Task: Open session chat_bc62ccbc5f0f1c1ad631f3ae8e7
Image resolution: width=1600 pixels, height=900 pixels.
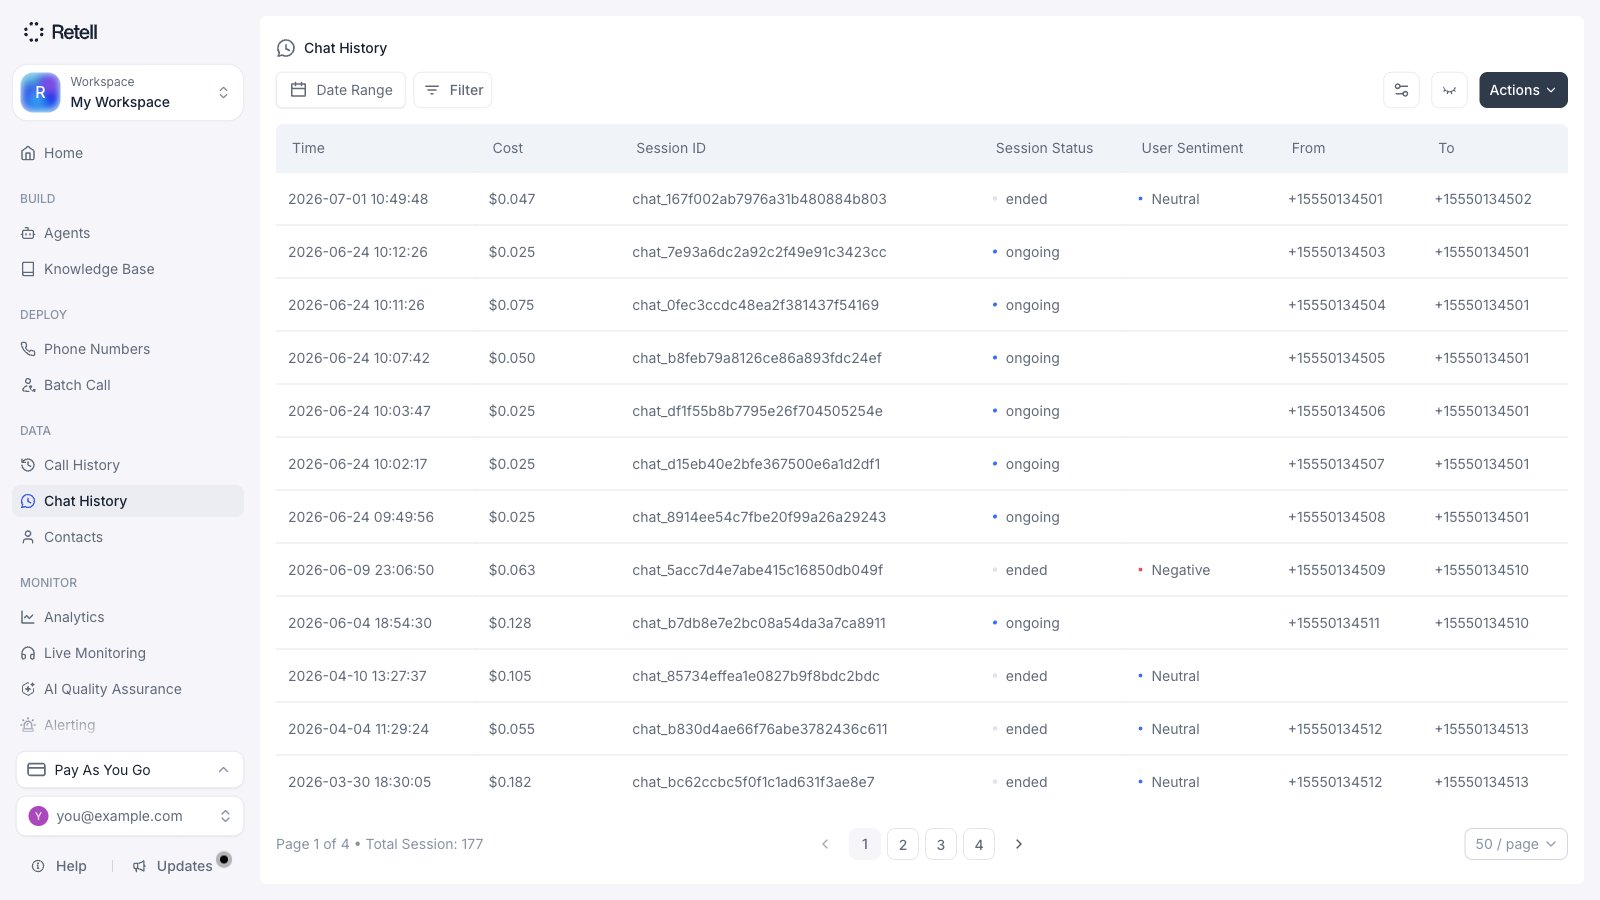Action: coord(753,782)
